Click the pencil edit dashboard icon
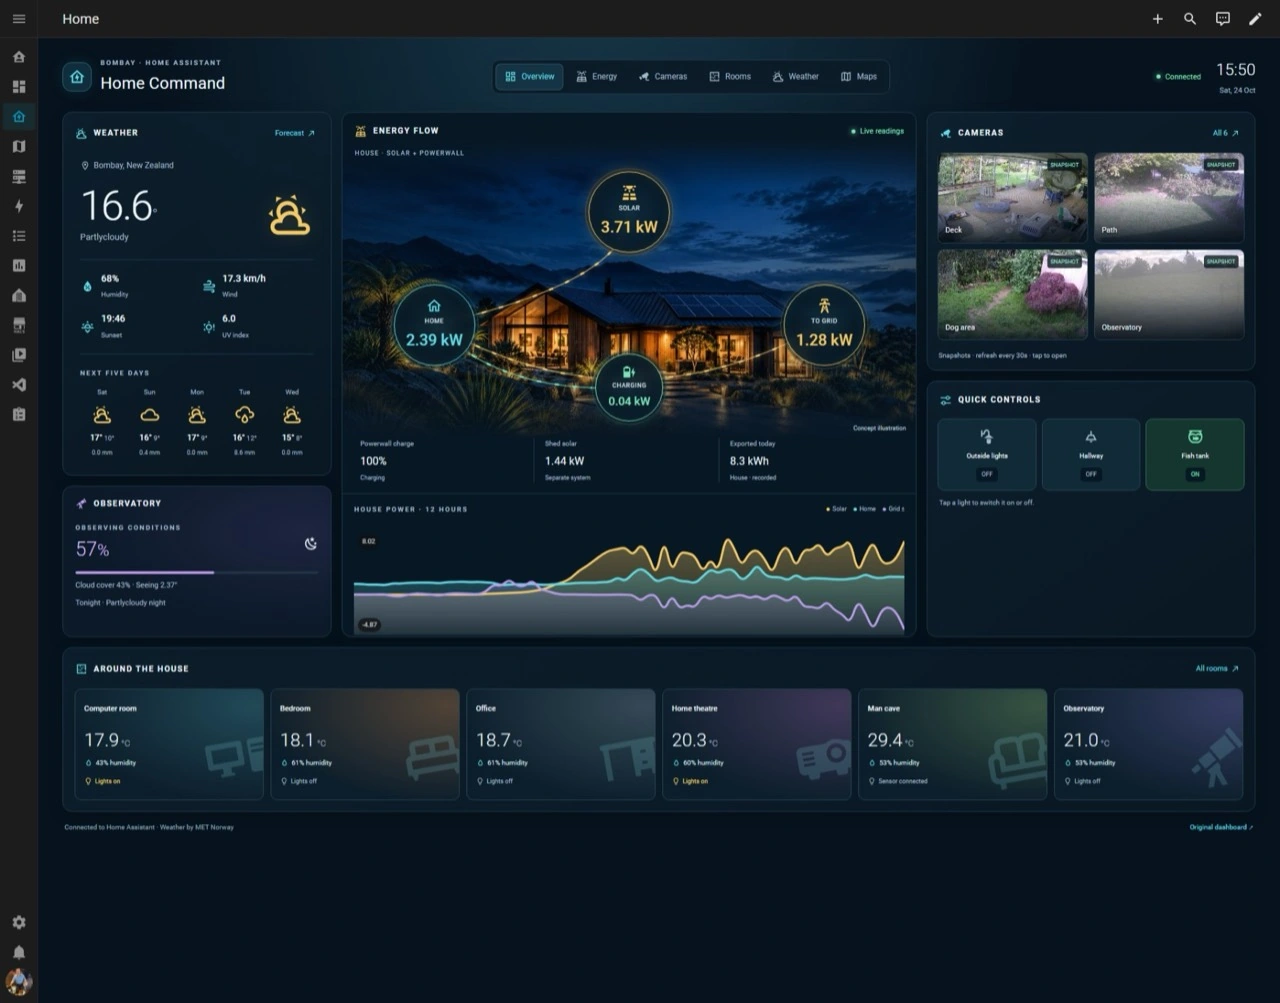1280x1003 pixels. coord(1255,19)
